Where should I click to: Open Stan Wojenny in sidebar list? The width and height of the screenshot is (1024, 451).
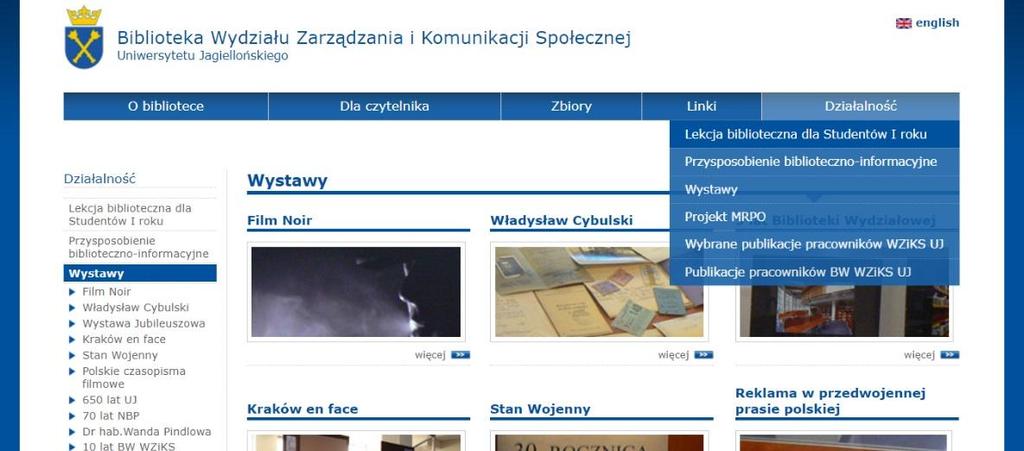pos(120,356)
